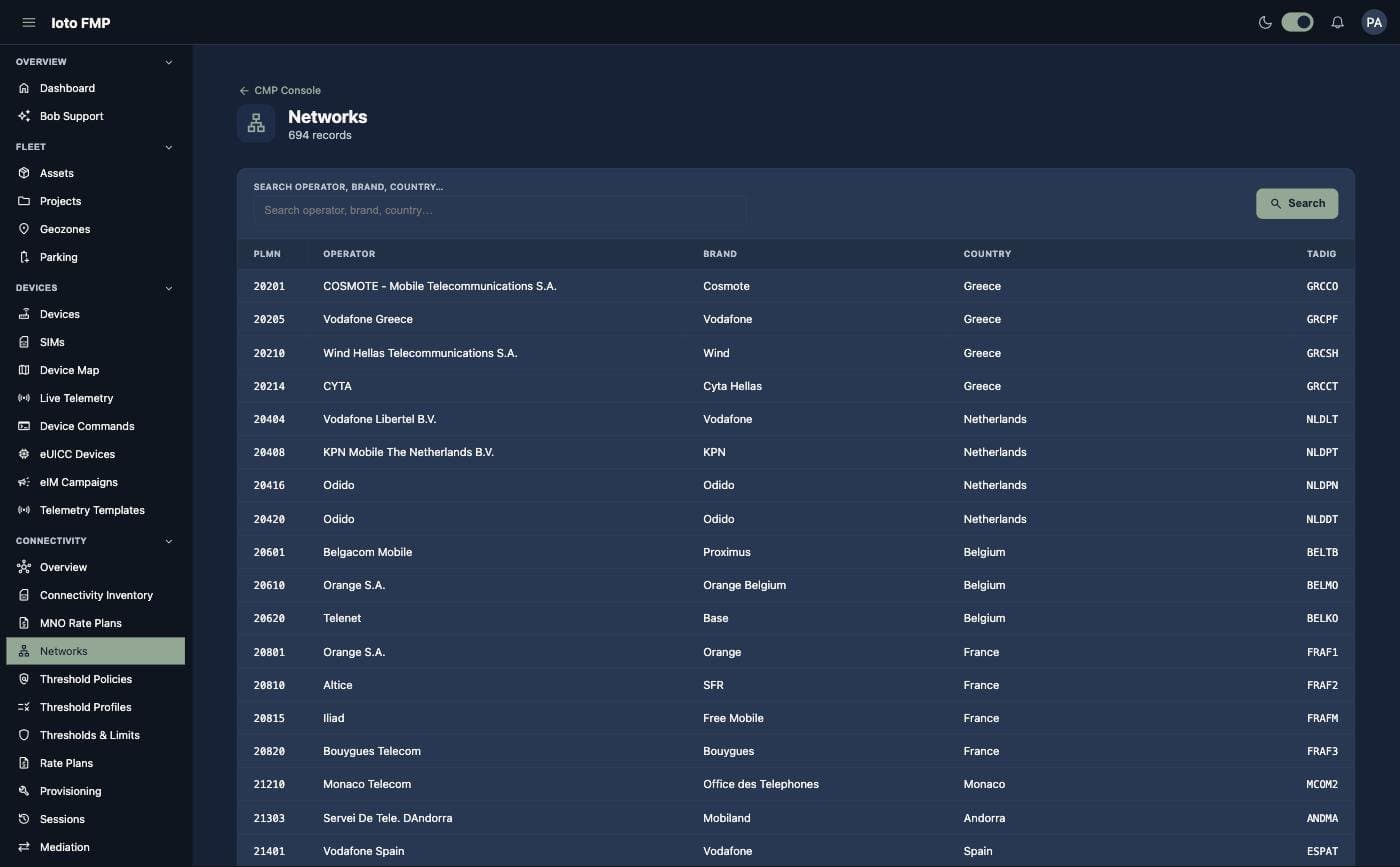This screenshot has width=1400, height=867.
Task: Click Bouygues Telecom operator
Action: click(372, 751)
